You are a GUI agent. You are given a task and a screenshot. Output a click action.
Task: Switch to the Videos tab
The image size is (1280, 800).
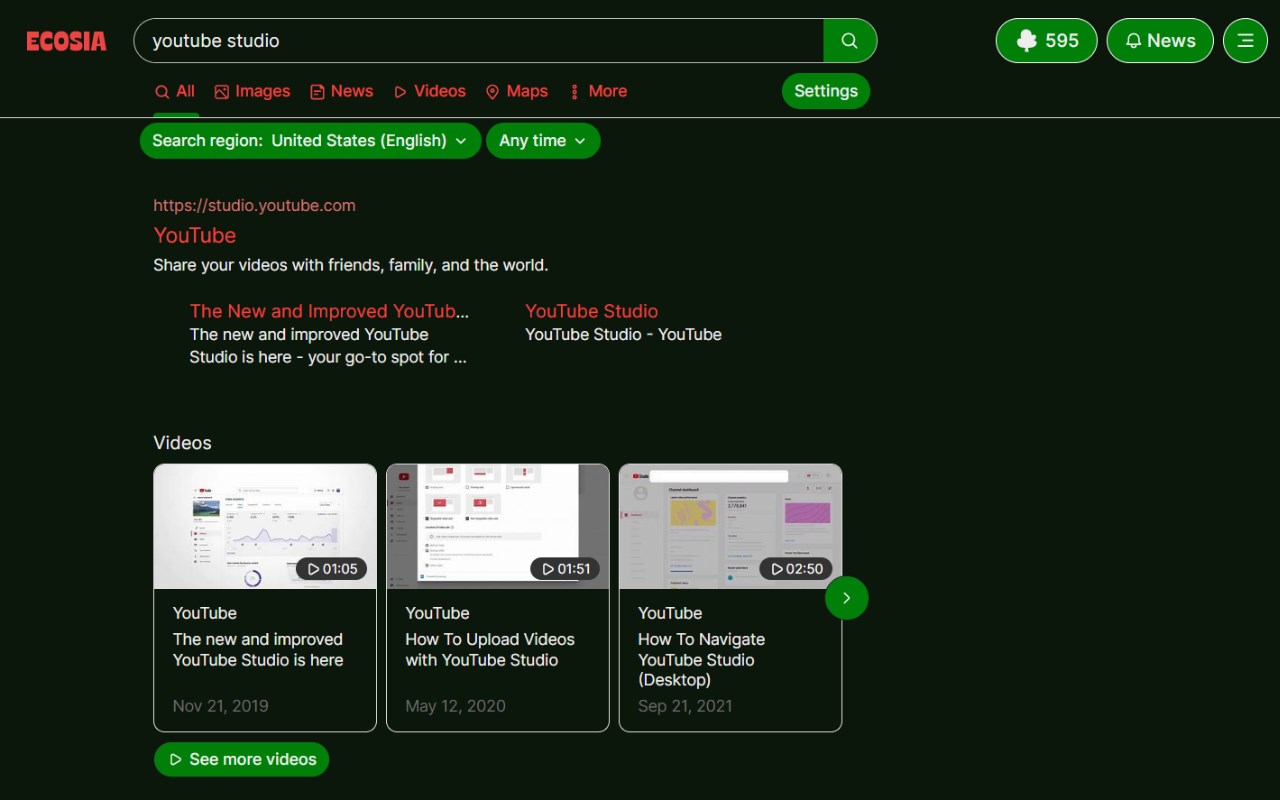430,91
